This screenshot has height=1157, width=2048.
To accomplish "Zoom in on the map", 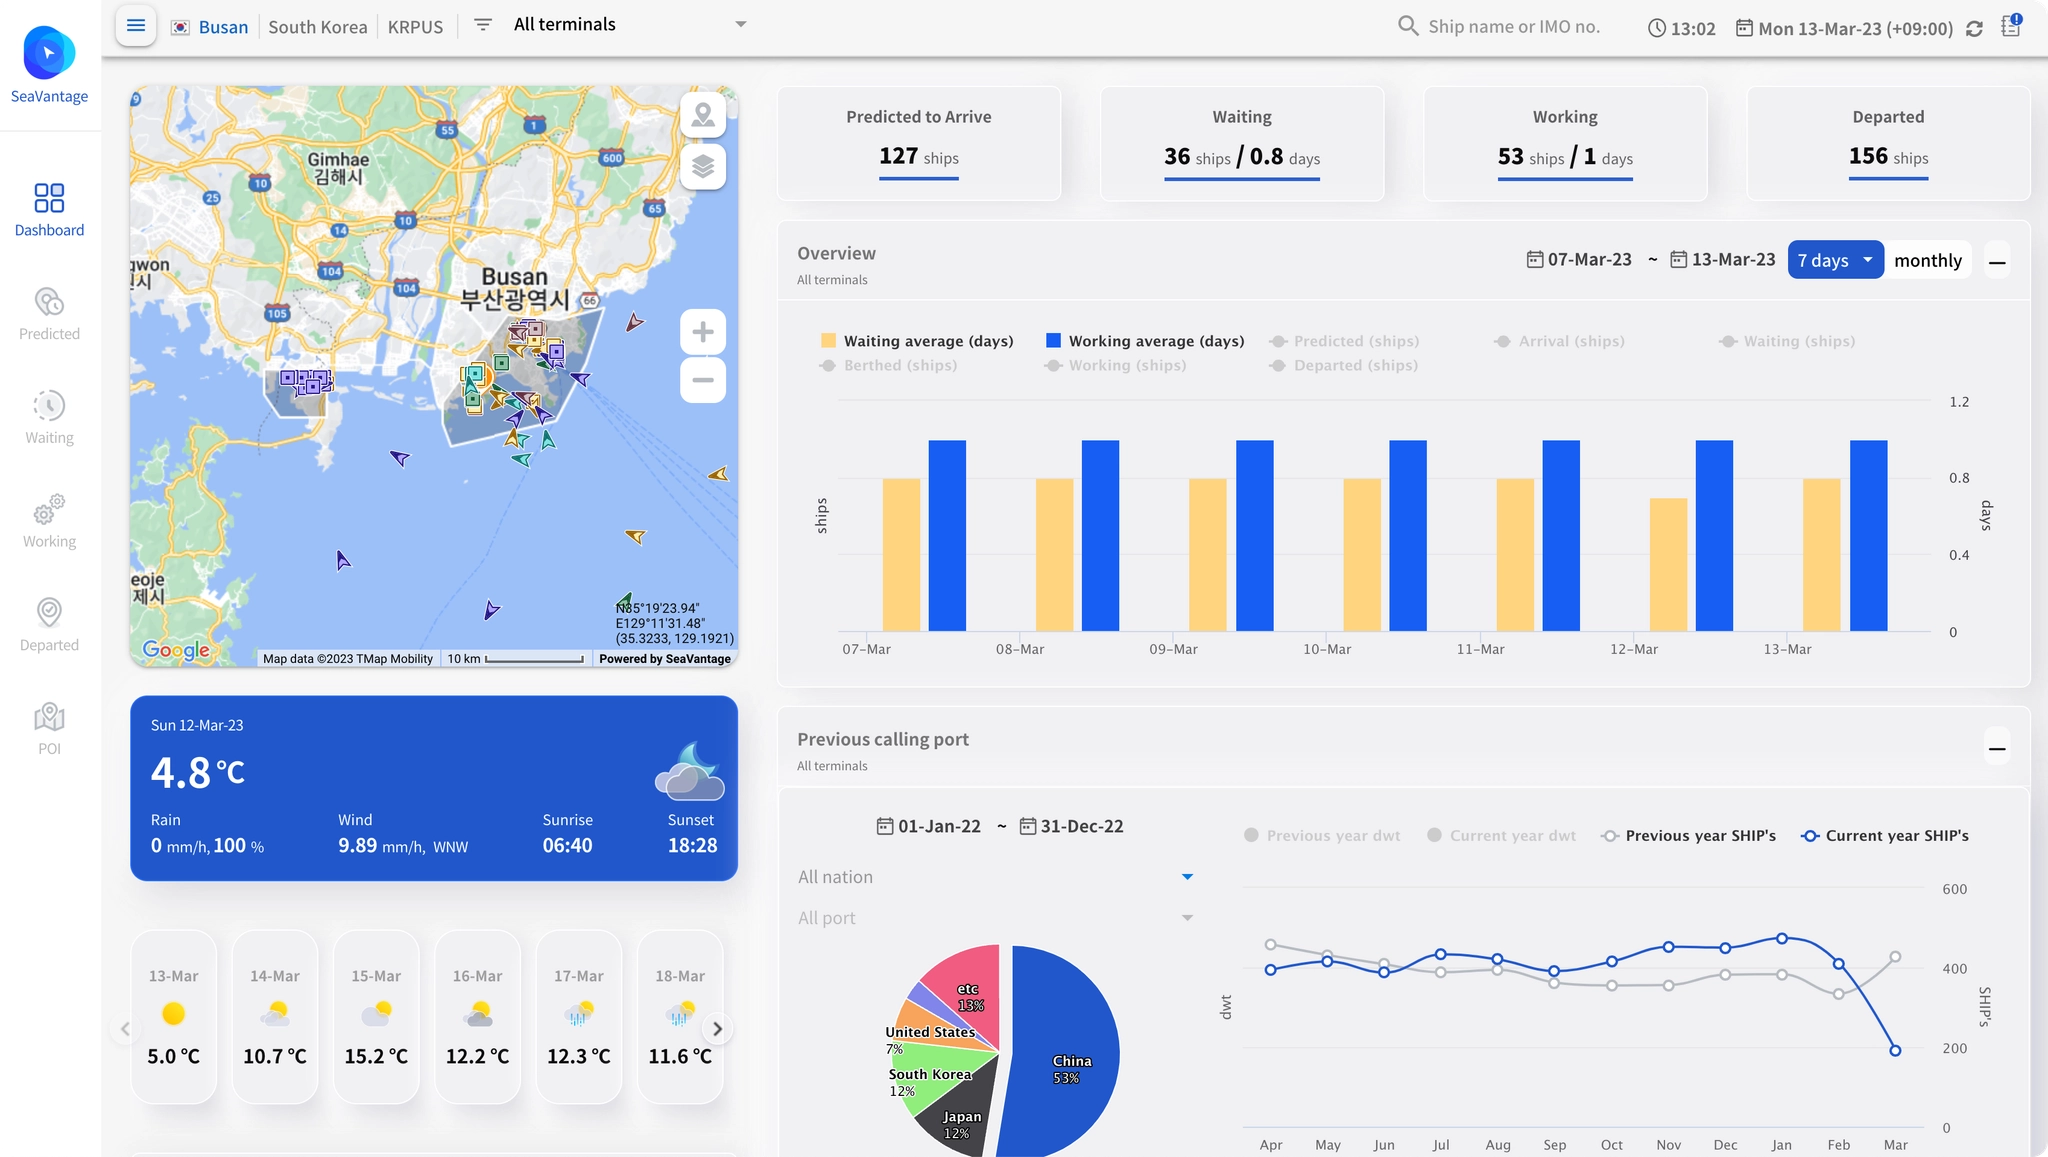I will point(703,332).
